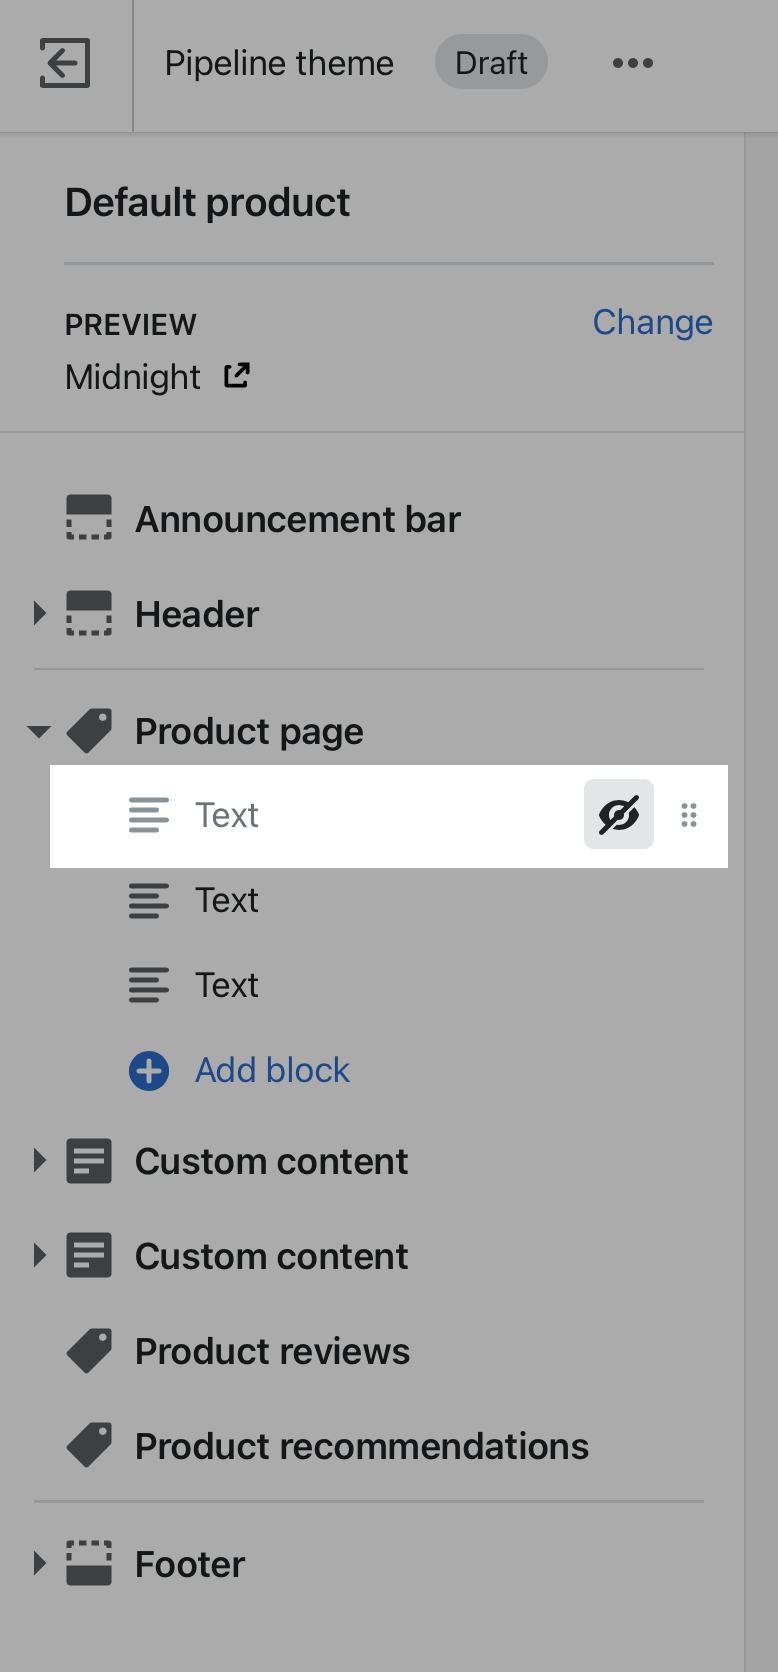Select the third Text block
Screen dimensions: 778x1672
coord(389,986)
